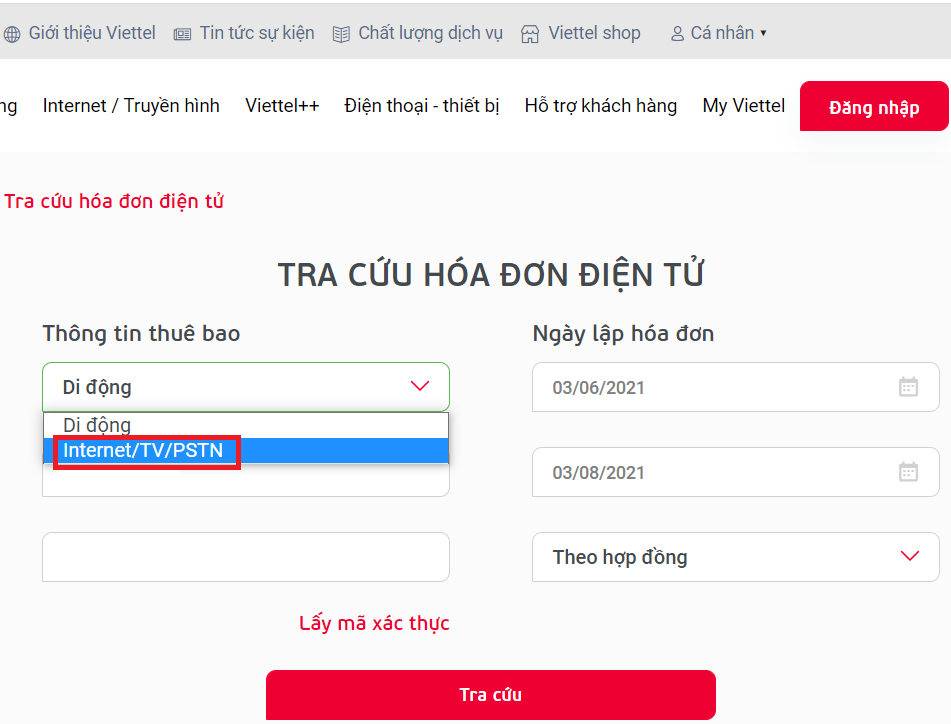
Task: Switch to Hỗ trợ khách hàng
Action: pyautogui.click(x=600, y=105)
